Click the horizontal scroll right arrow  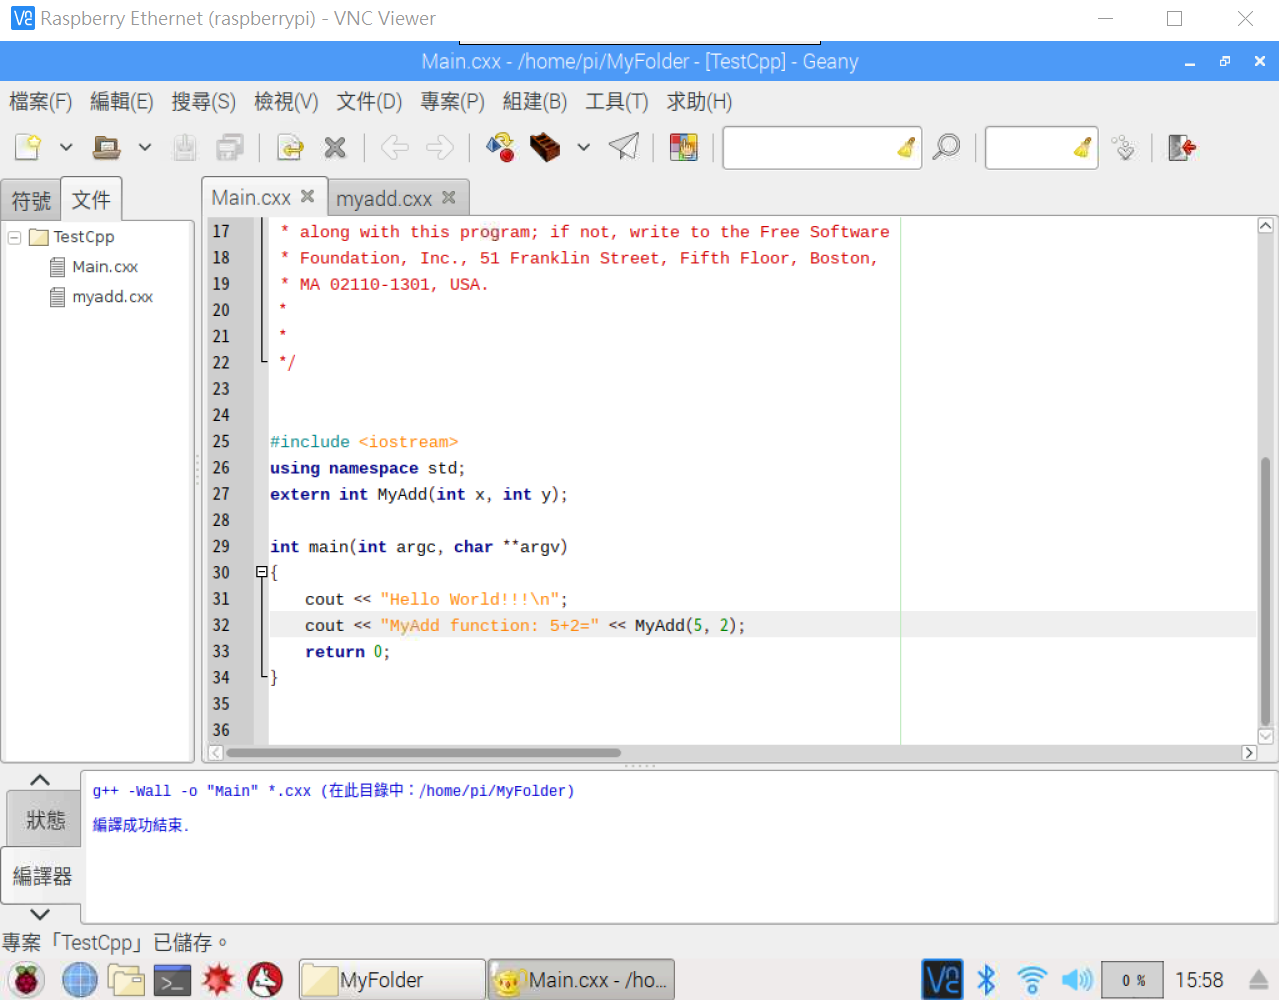[x=1249, y=753]
